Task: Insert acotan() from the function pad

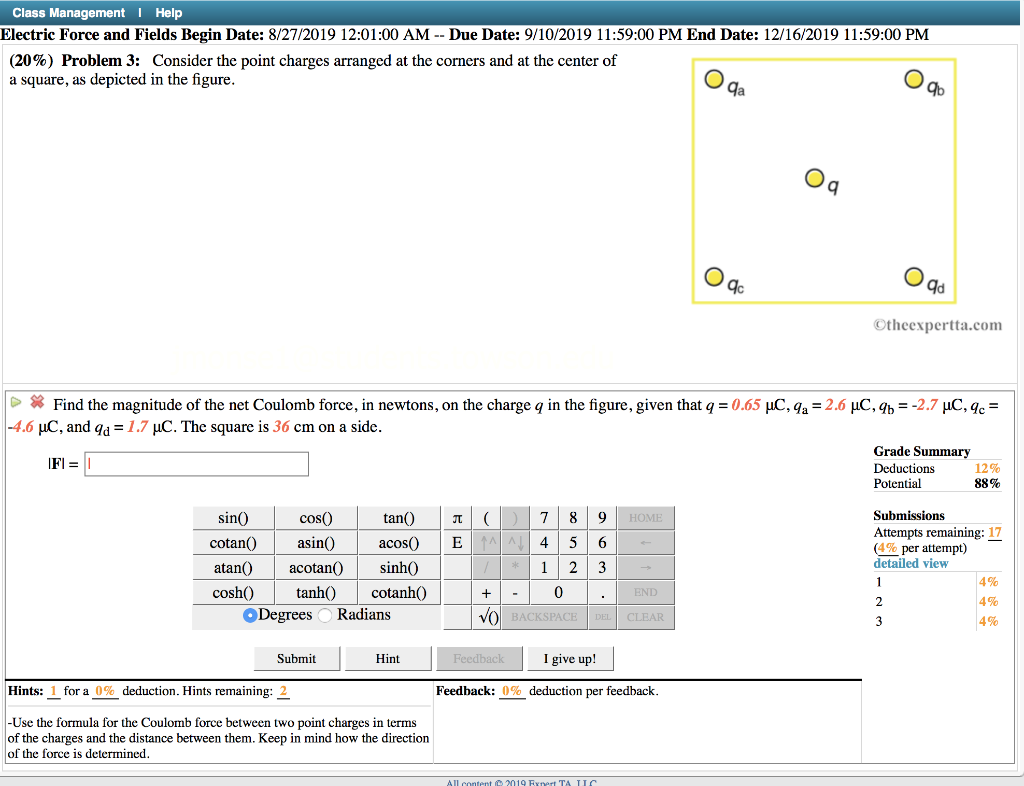Action: pyautogui.click(x=315, y=567)
